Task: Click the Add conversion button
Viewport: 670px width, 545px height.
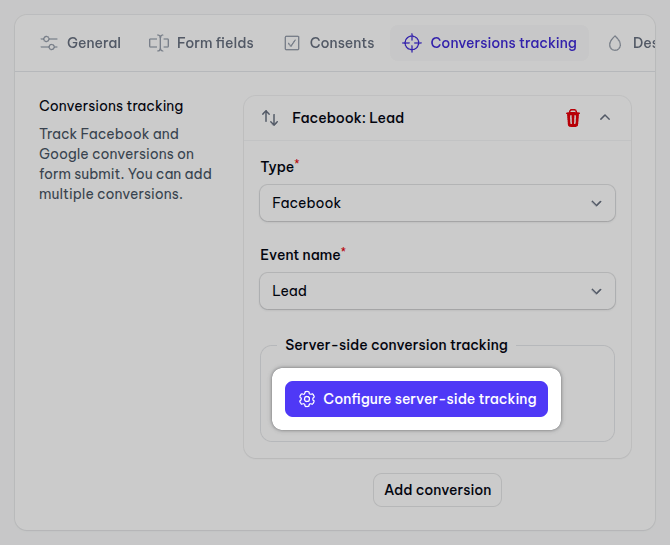Action: coord(437,490)
